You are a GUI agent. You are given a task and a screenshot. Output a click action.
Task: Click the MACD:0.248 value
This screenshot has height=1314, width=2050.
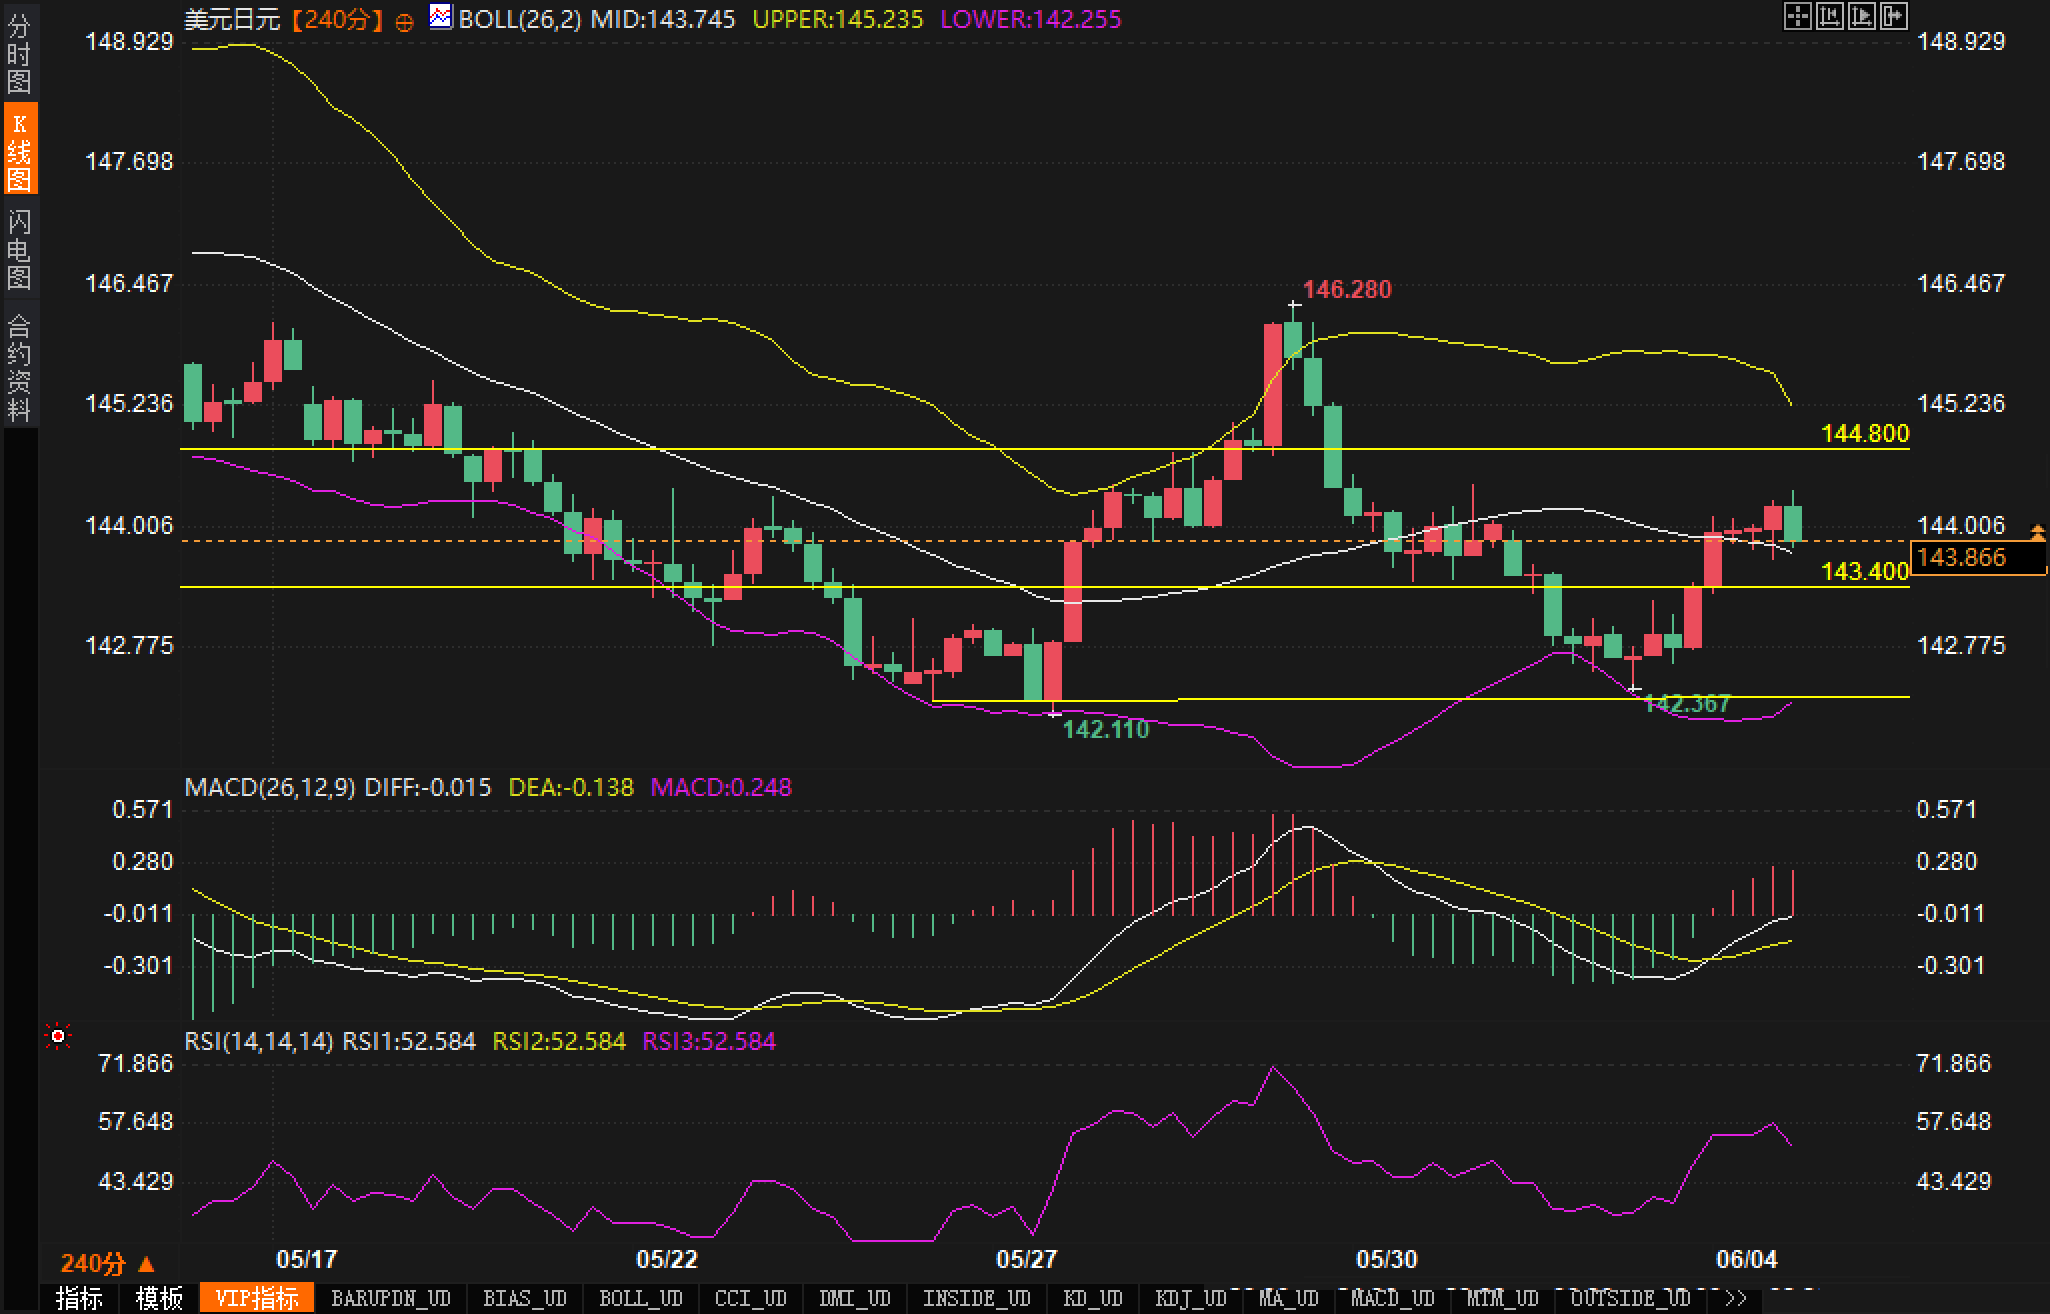(721, 787)
